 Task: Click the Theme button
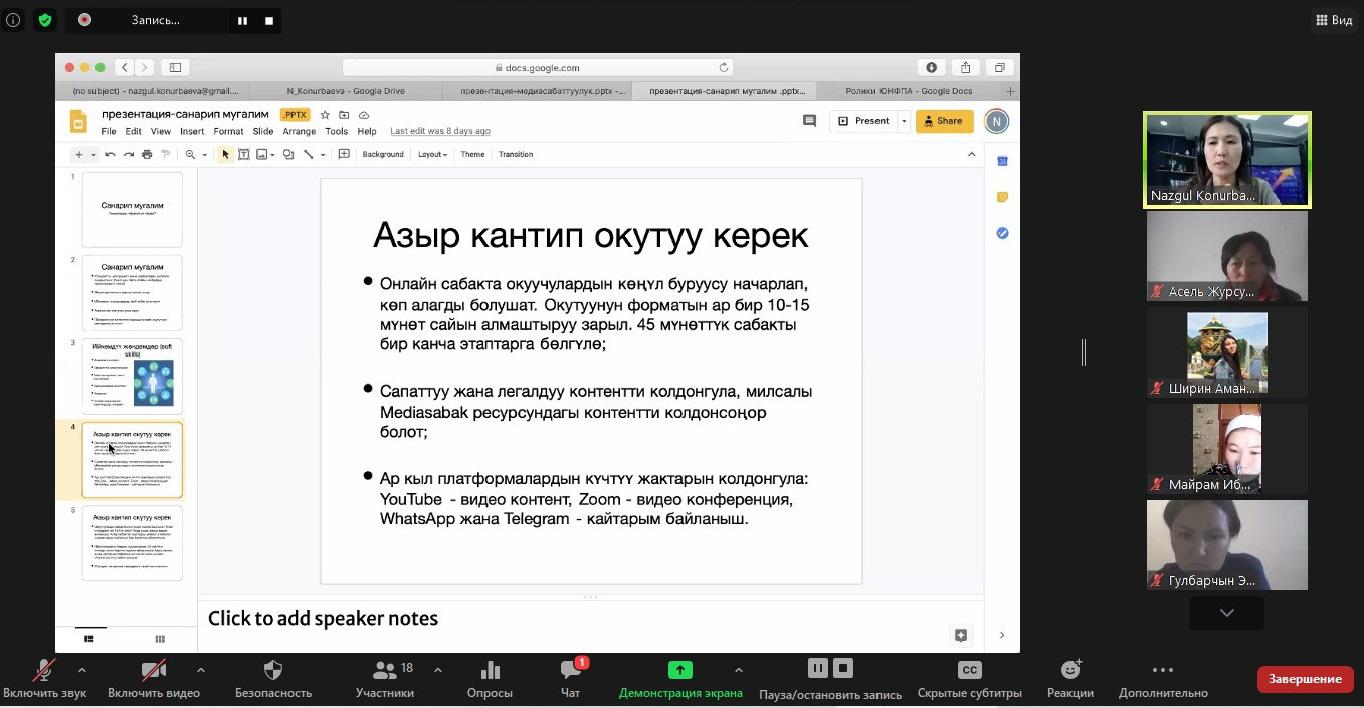tap(472, 154)
